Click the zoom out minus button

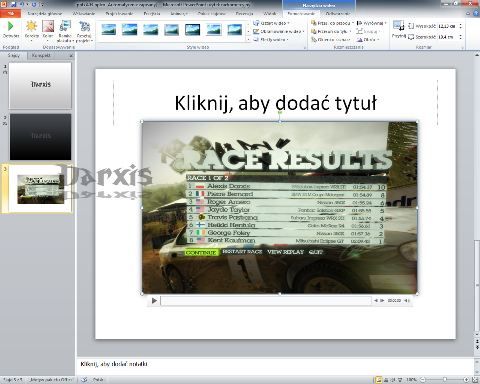pyautogui.click(x=422, y=380)
